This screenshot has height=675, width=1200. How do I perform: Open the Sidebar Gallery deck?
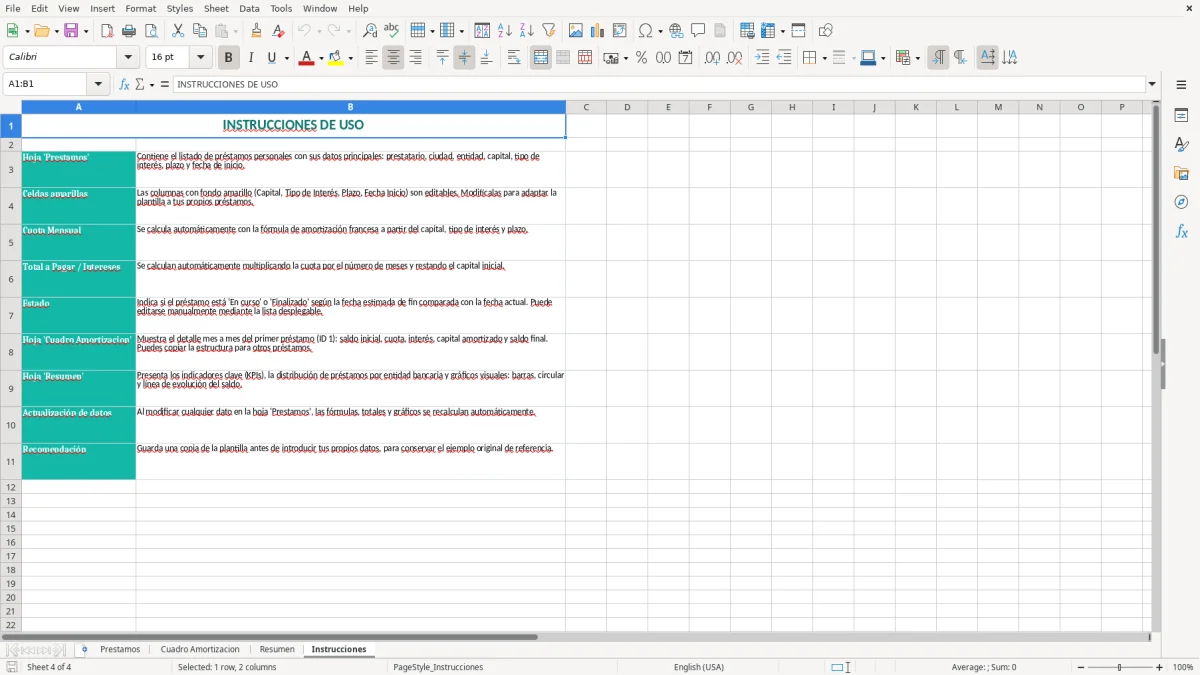[x=1181, y=174]
